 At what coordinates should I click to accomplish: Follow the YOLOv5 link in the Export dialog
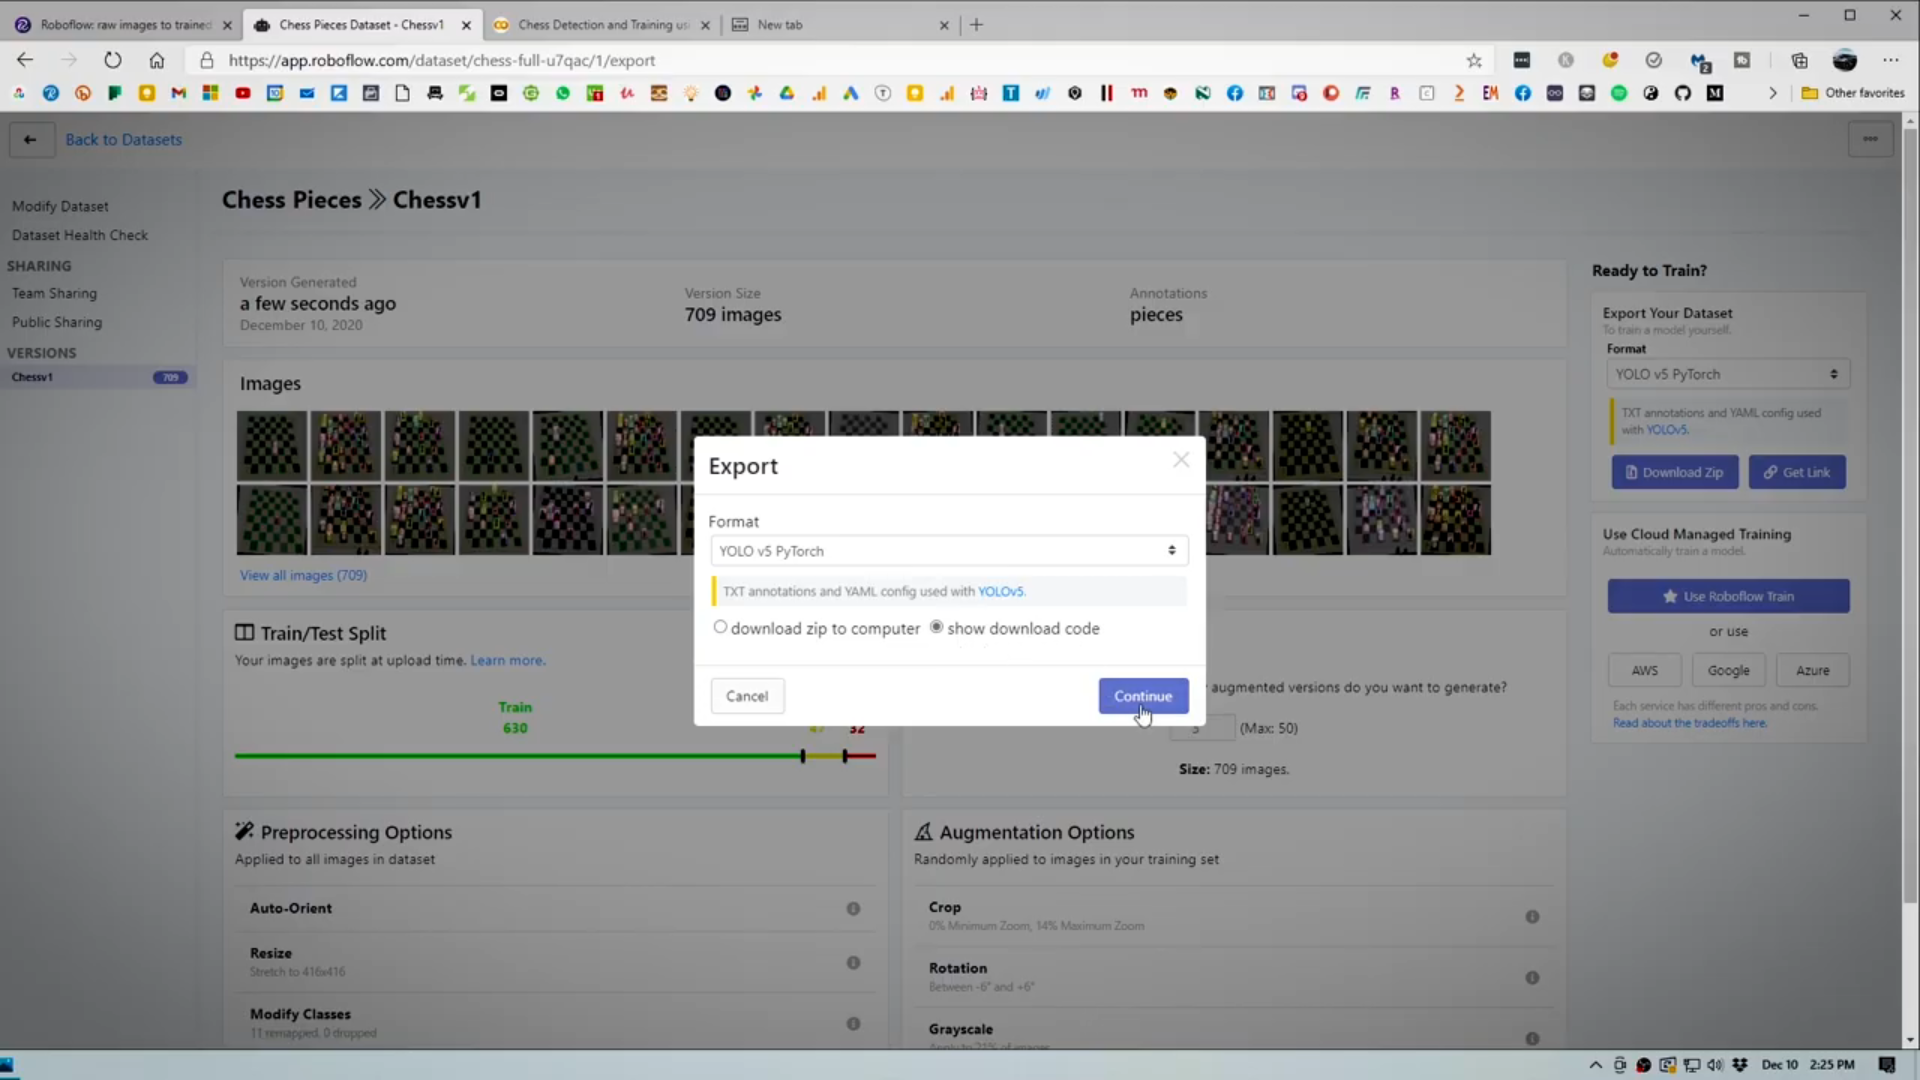pos(1000,591)
